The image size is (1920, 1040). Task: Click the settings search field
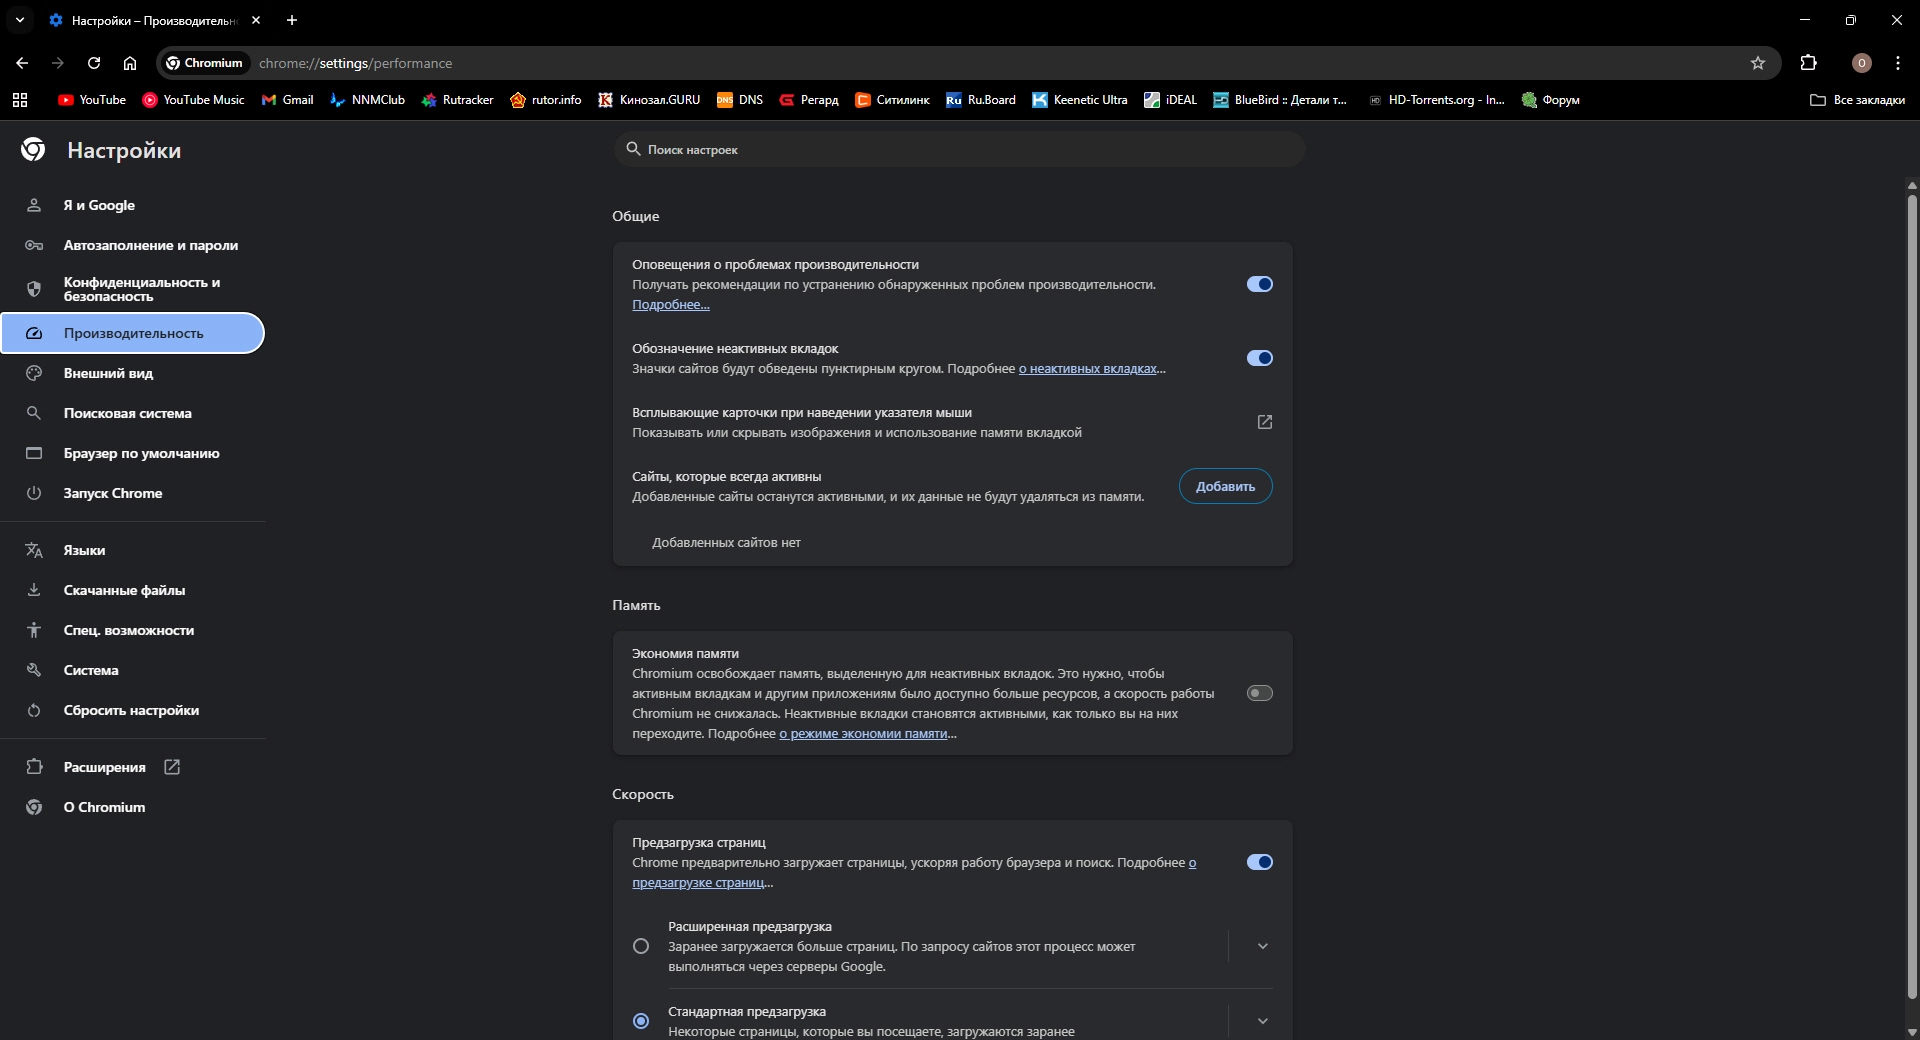click(960, 150)
